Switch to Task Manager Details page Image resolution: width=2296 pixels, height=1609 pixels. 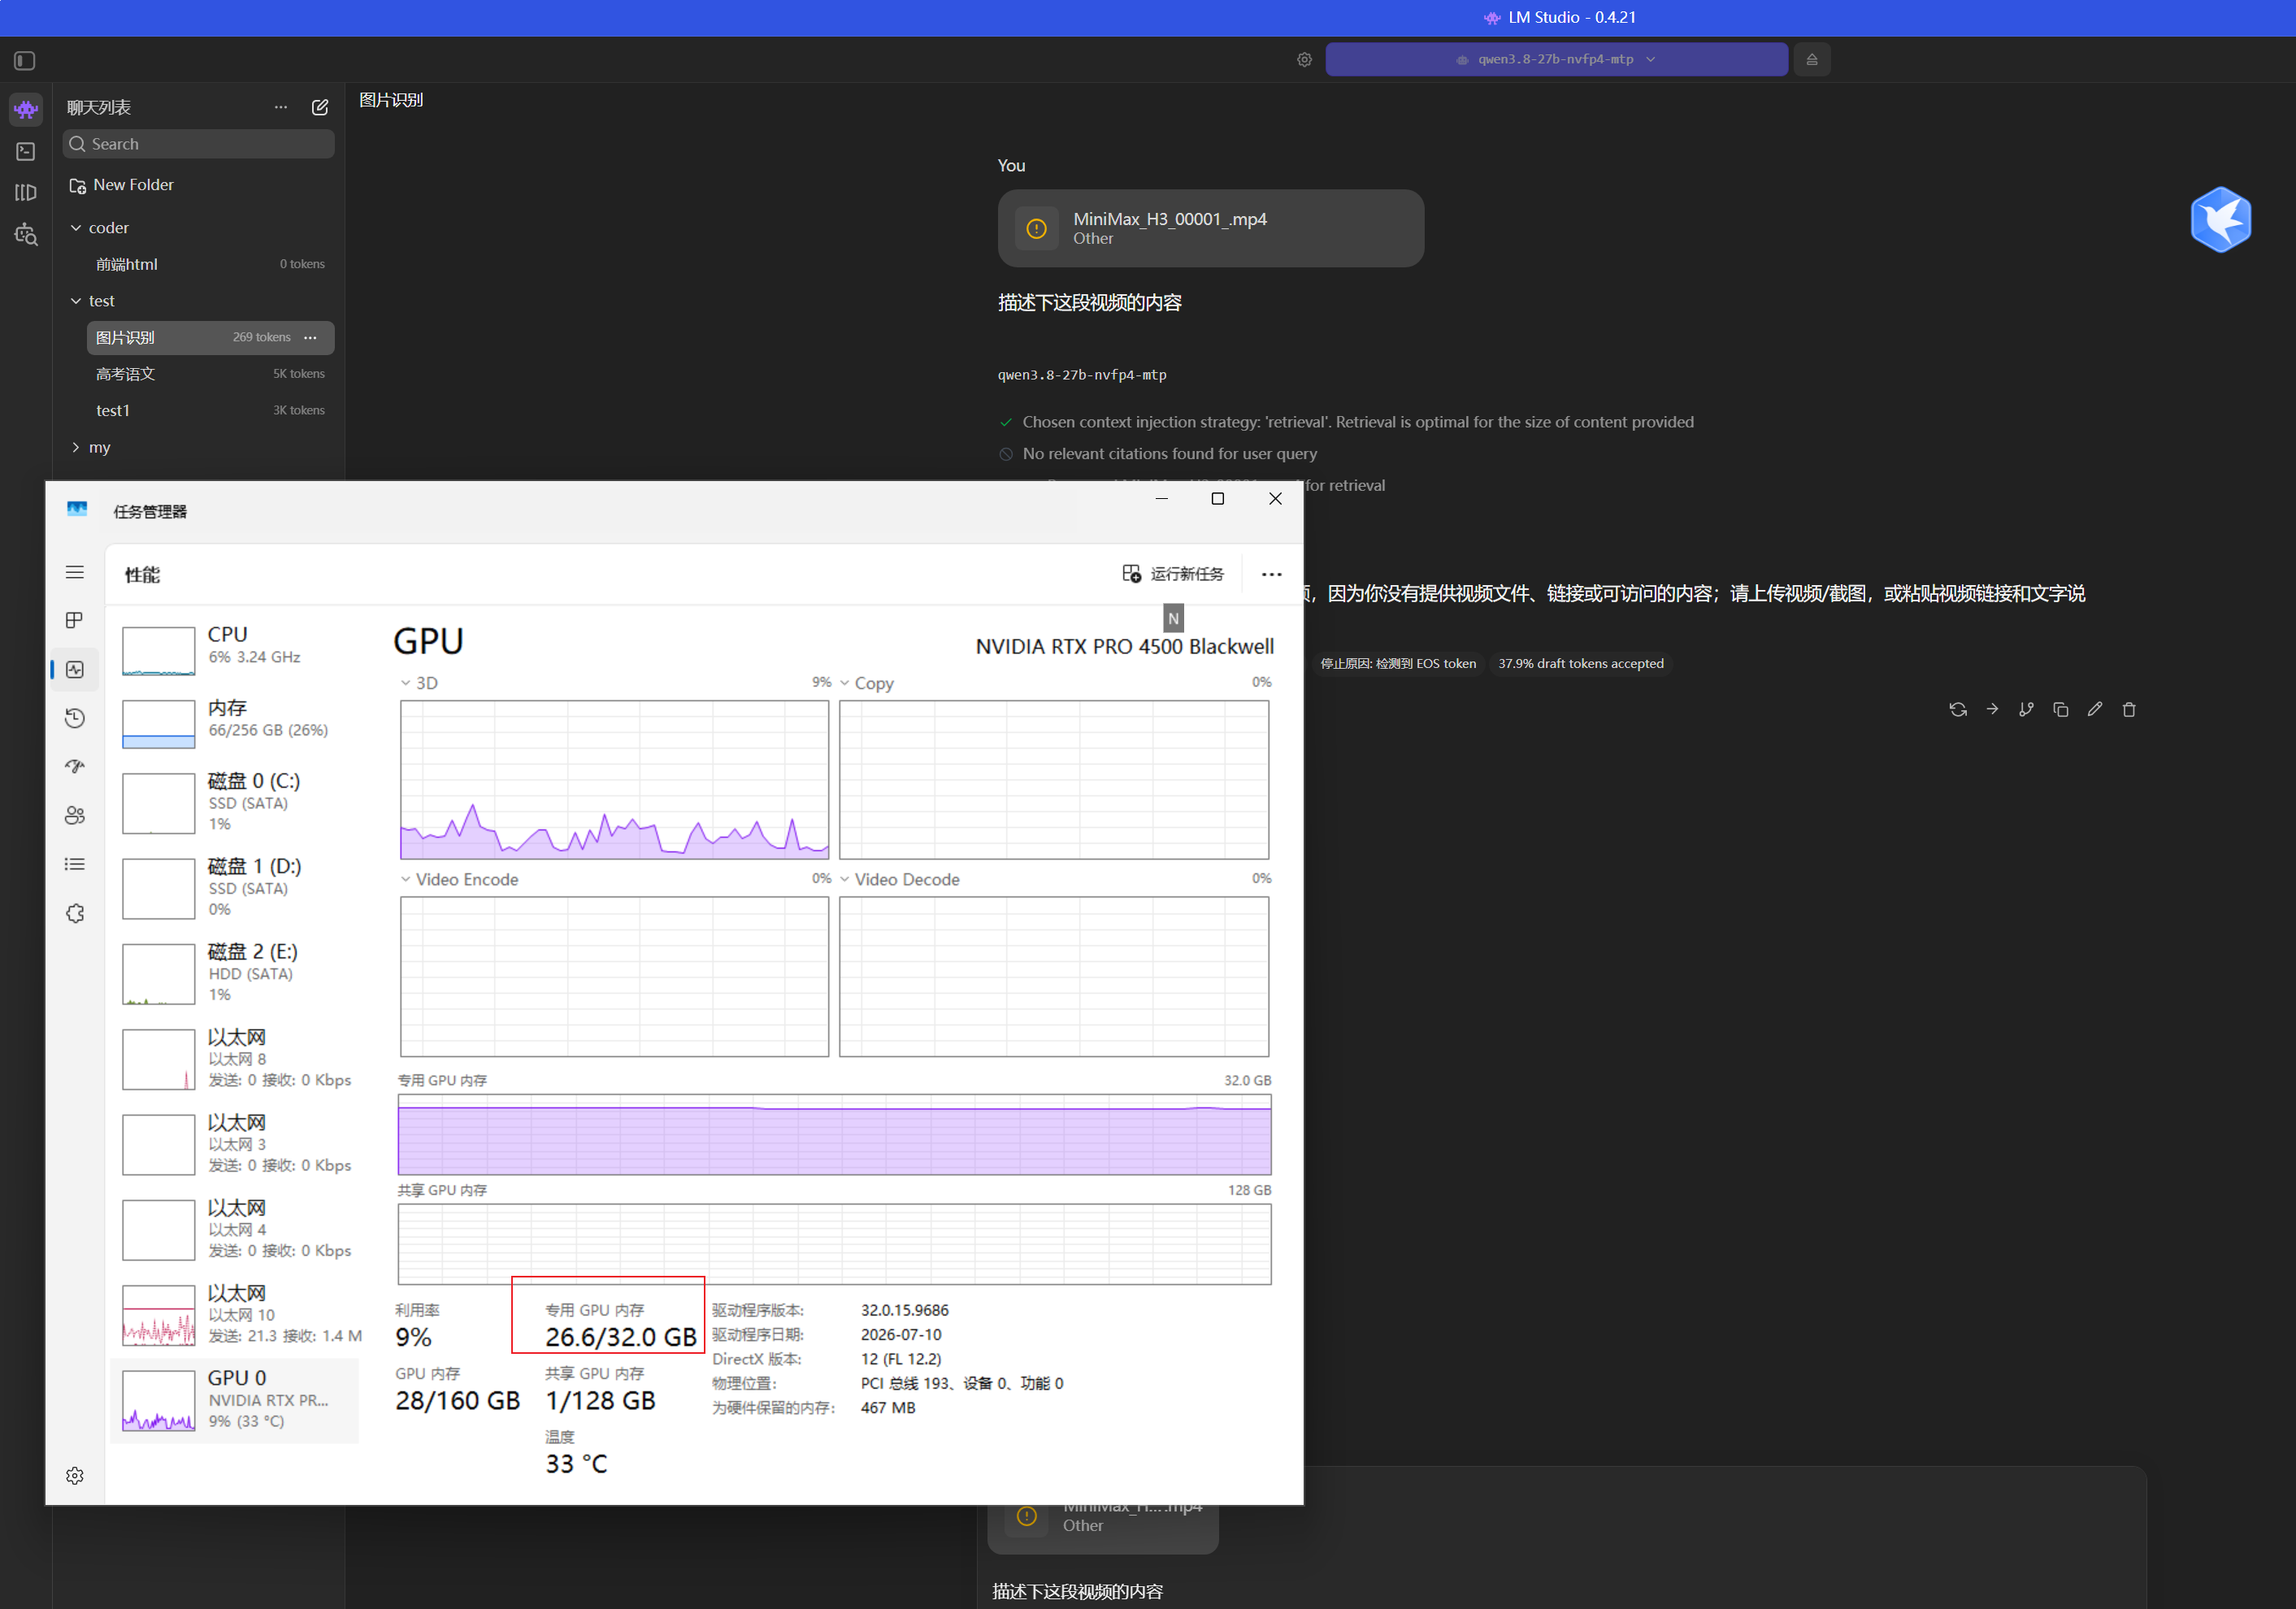click(x=75, y=864)
